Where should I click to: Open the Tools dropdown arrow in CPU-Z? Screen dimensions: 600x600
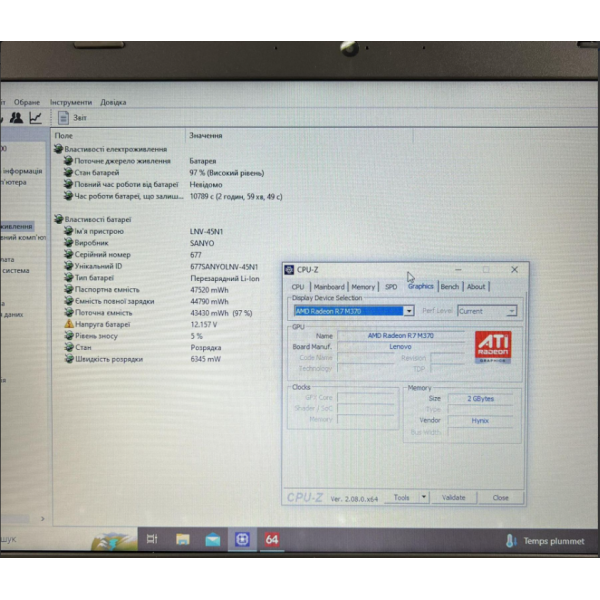pyautogui.click(x=424, y=497)
